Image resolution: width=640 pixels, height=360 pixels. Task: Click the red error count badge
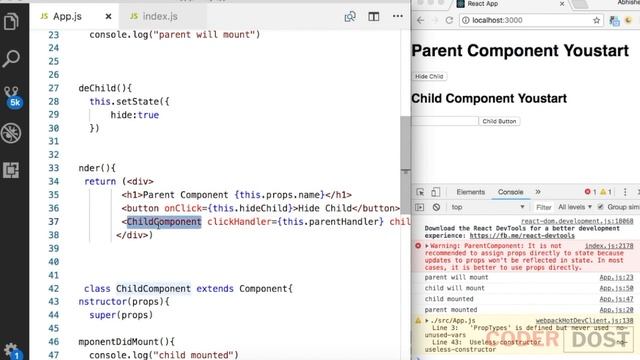590,192
